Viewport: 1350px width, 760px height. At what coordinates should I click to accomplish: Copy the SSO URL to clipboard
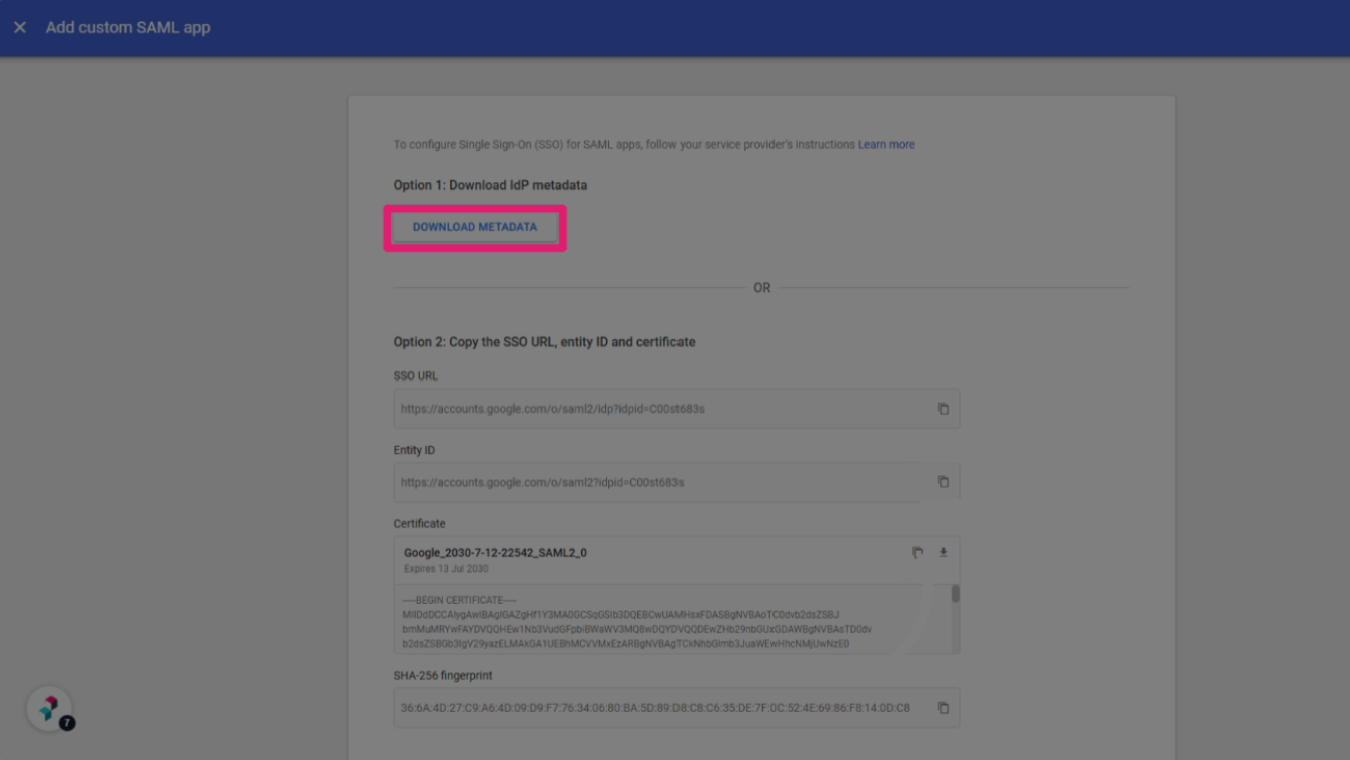943,409
